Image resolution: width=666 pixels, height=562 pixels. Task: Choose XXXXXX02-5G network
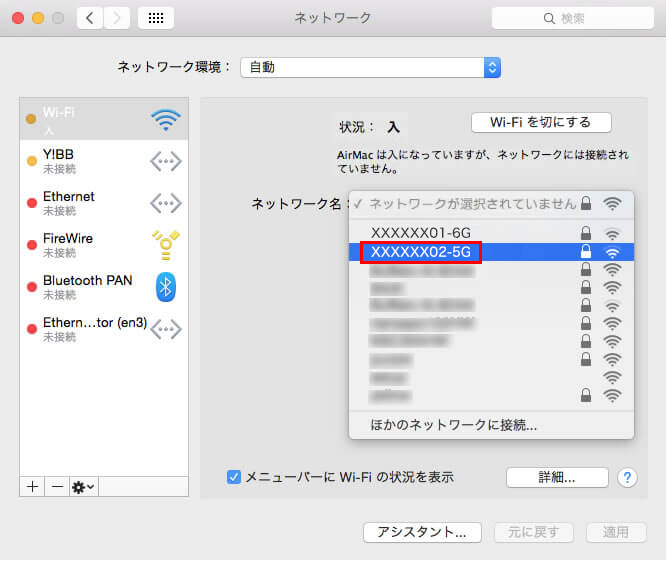click(491, 252)
